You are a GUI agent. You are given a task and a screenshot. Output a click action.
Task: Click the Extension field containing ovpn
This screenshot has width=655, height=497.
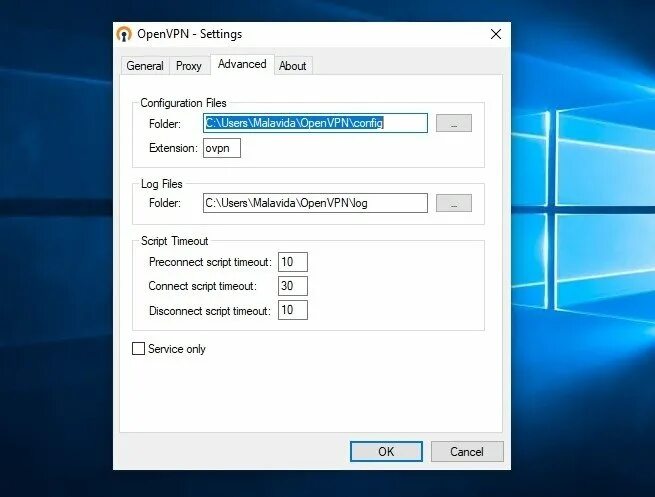pos(222,148)
